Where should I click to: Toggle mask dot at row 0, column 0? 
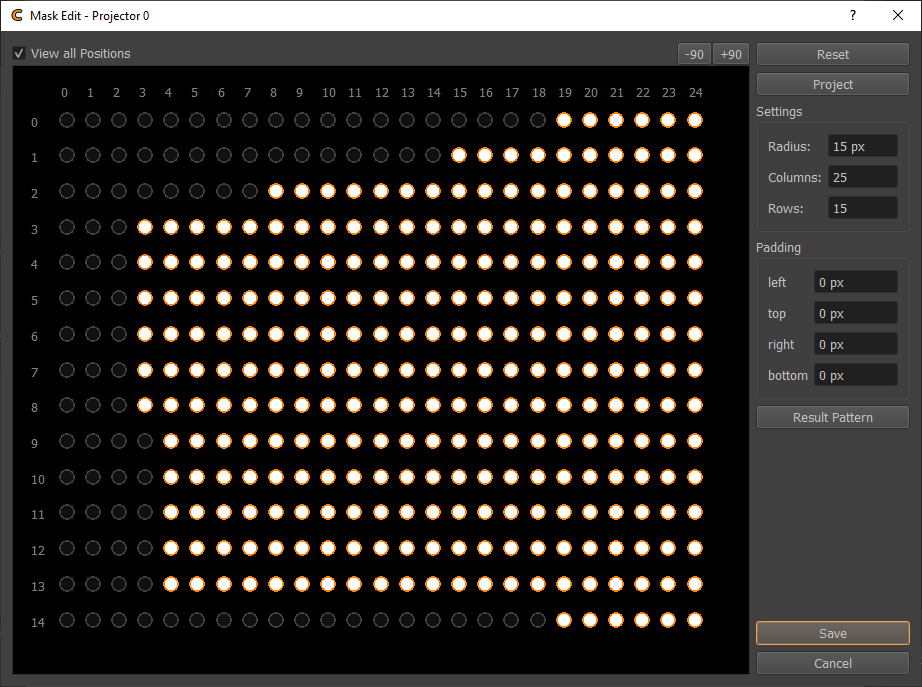(66, 120)
